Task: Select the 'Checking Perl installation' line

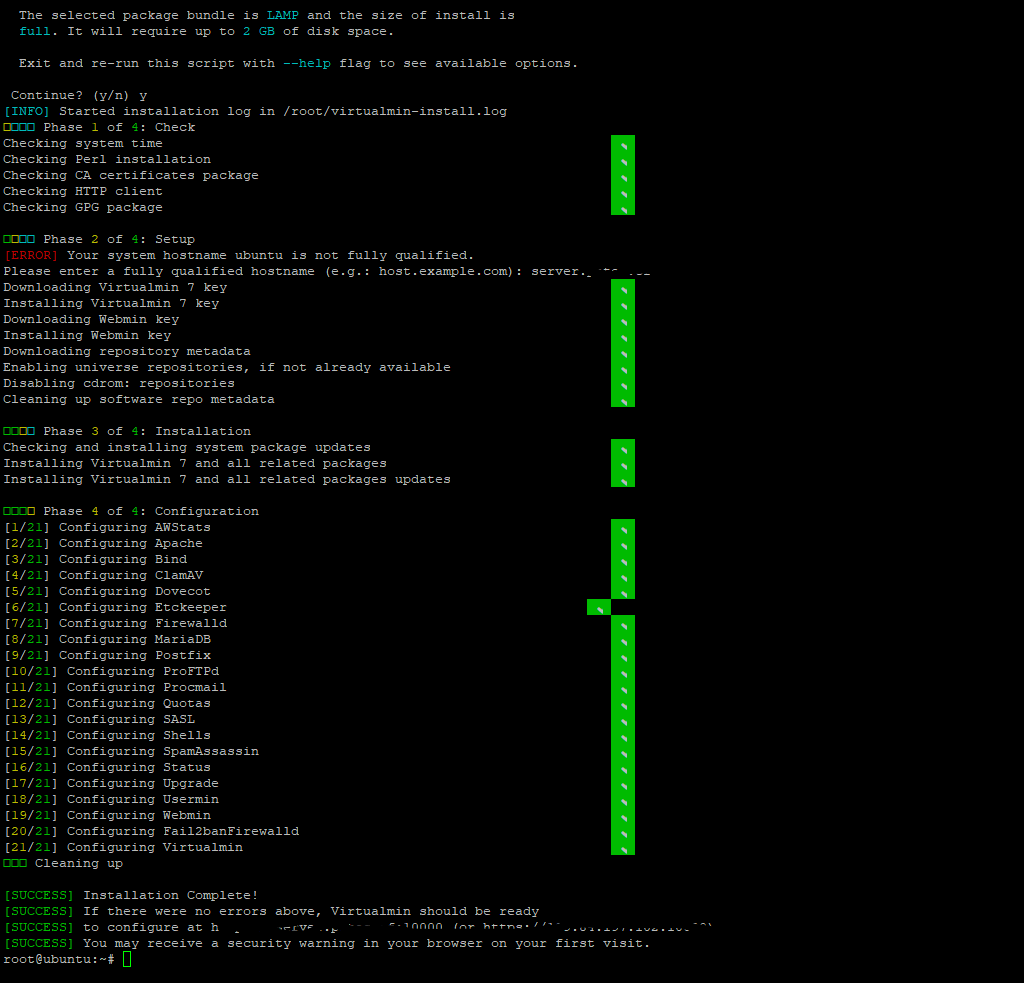Action: [107, 159]
